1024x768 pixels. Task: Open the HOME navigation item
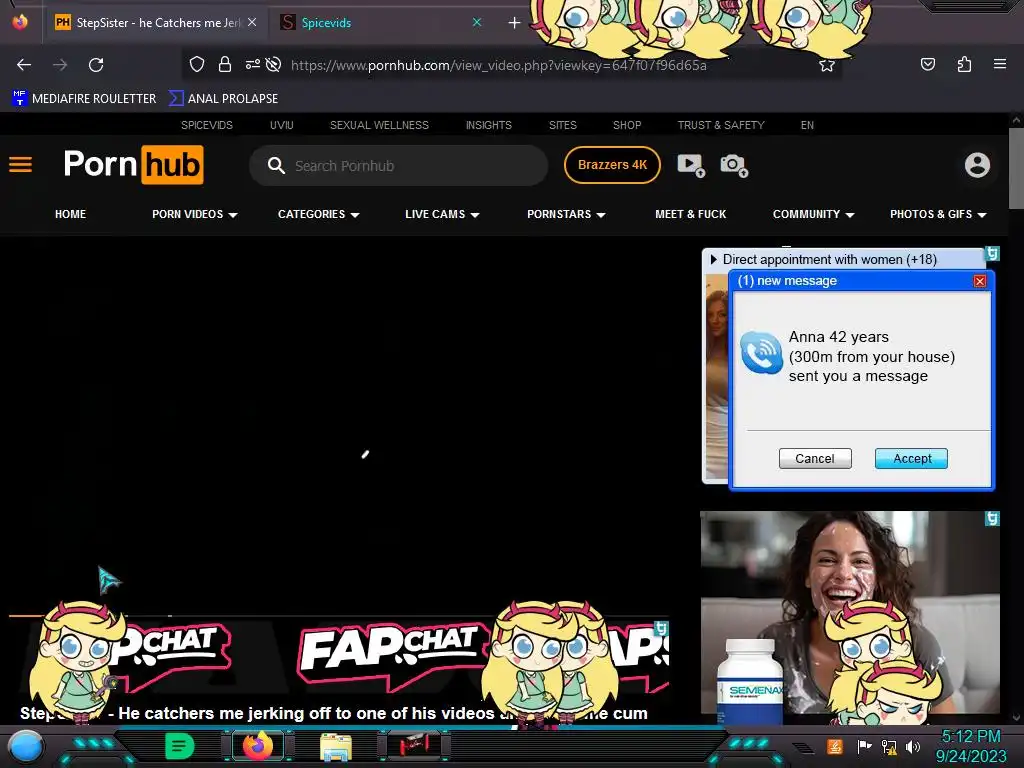(71, 214)
